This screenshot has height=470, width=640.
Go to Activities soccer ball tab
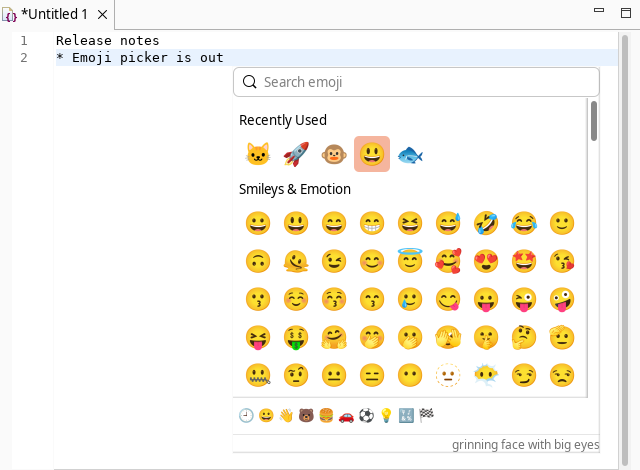tap(366, 416)
